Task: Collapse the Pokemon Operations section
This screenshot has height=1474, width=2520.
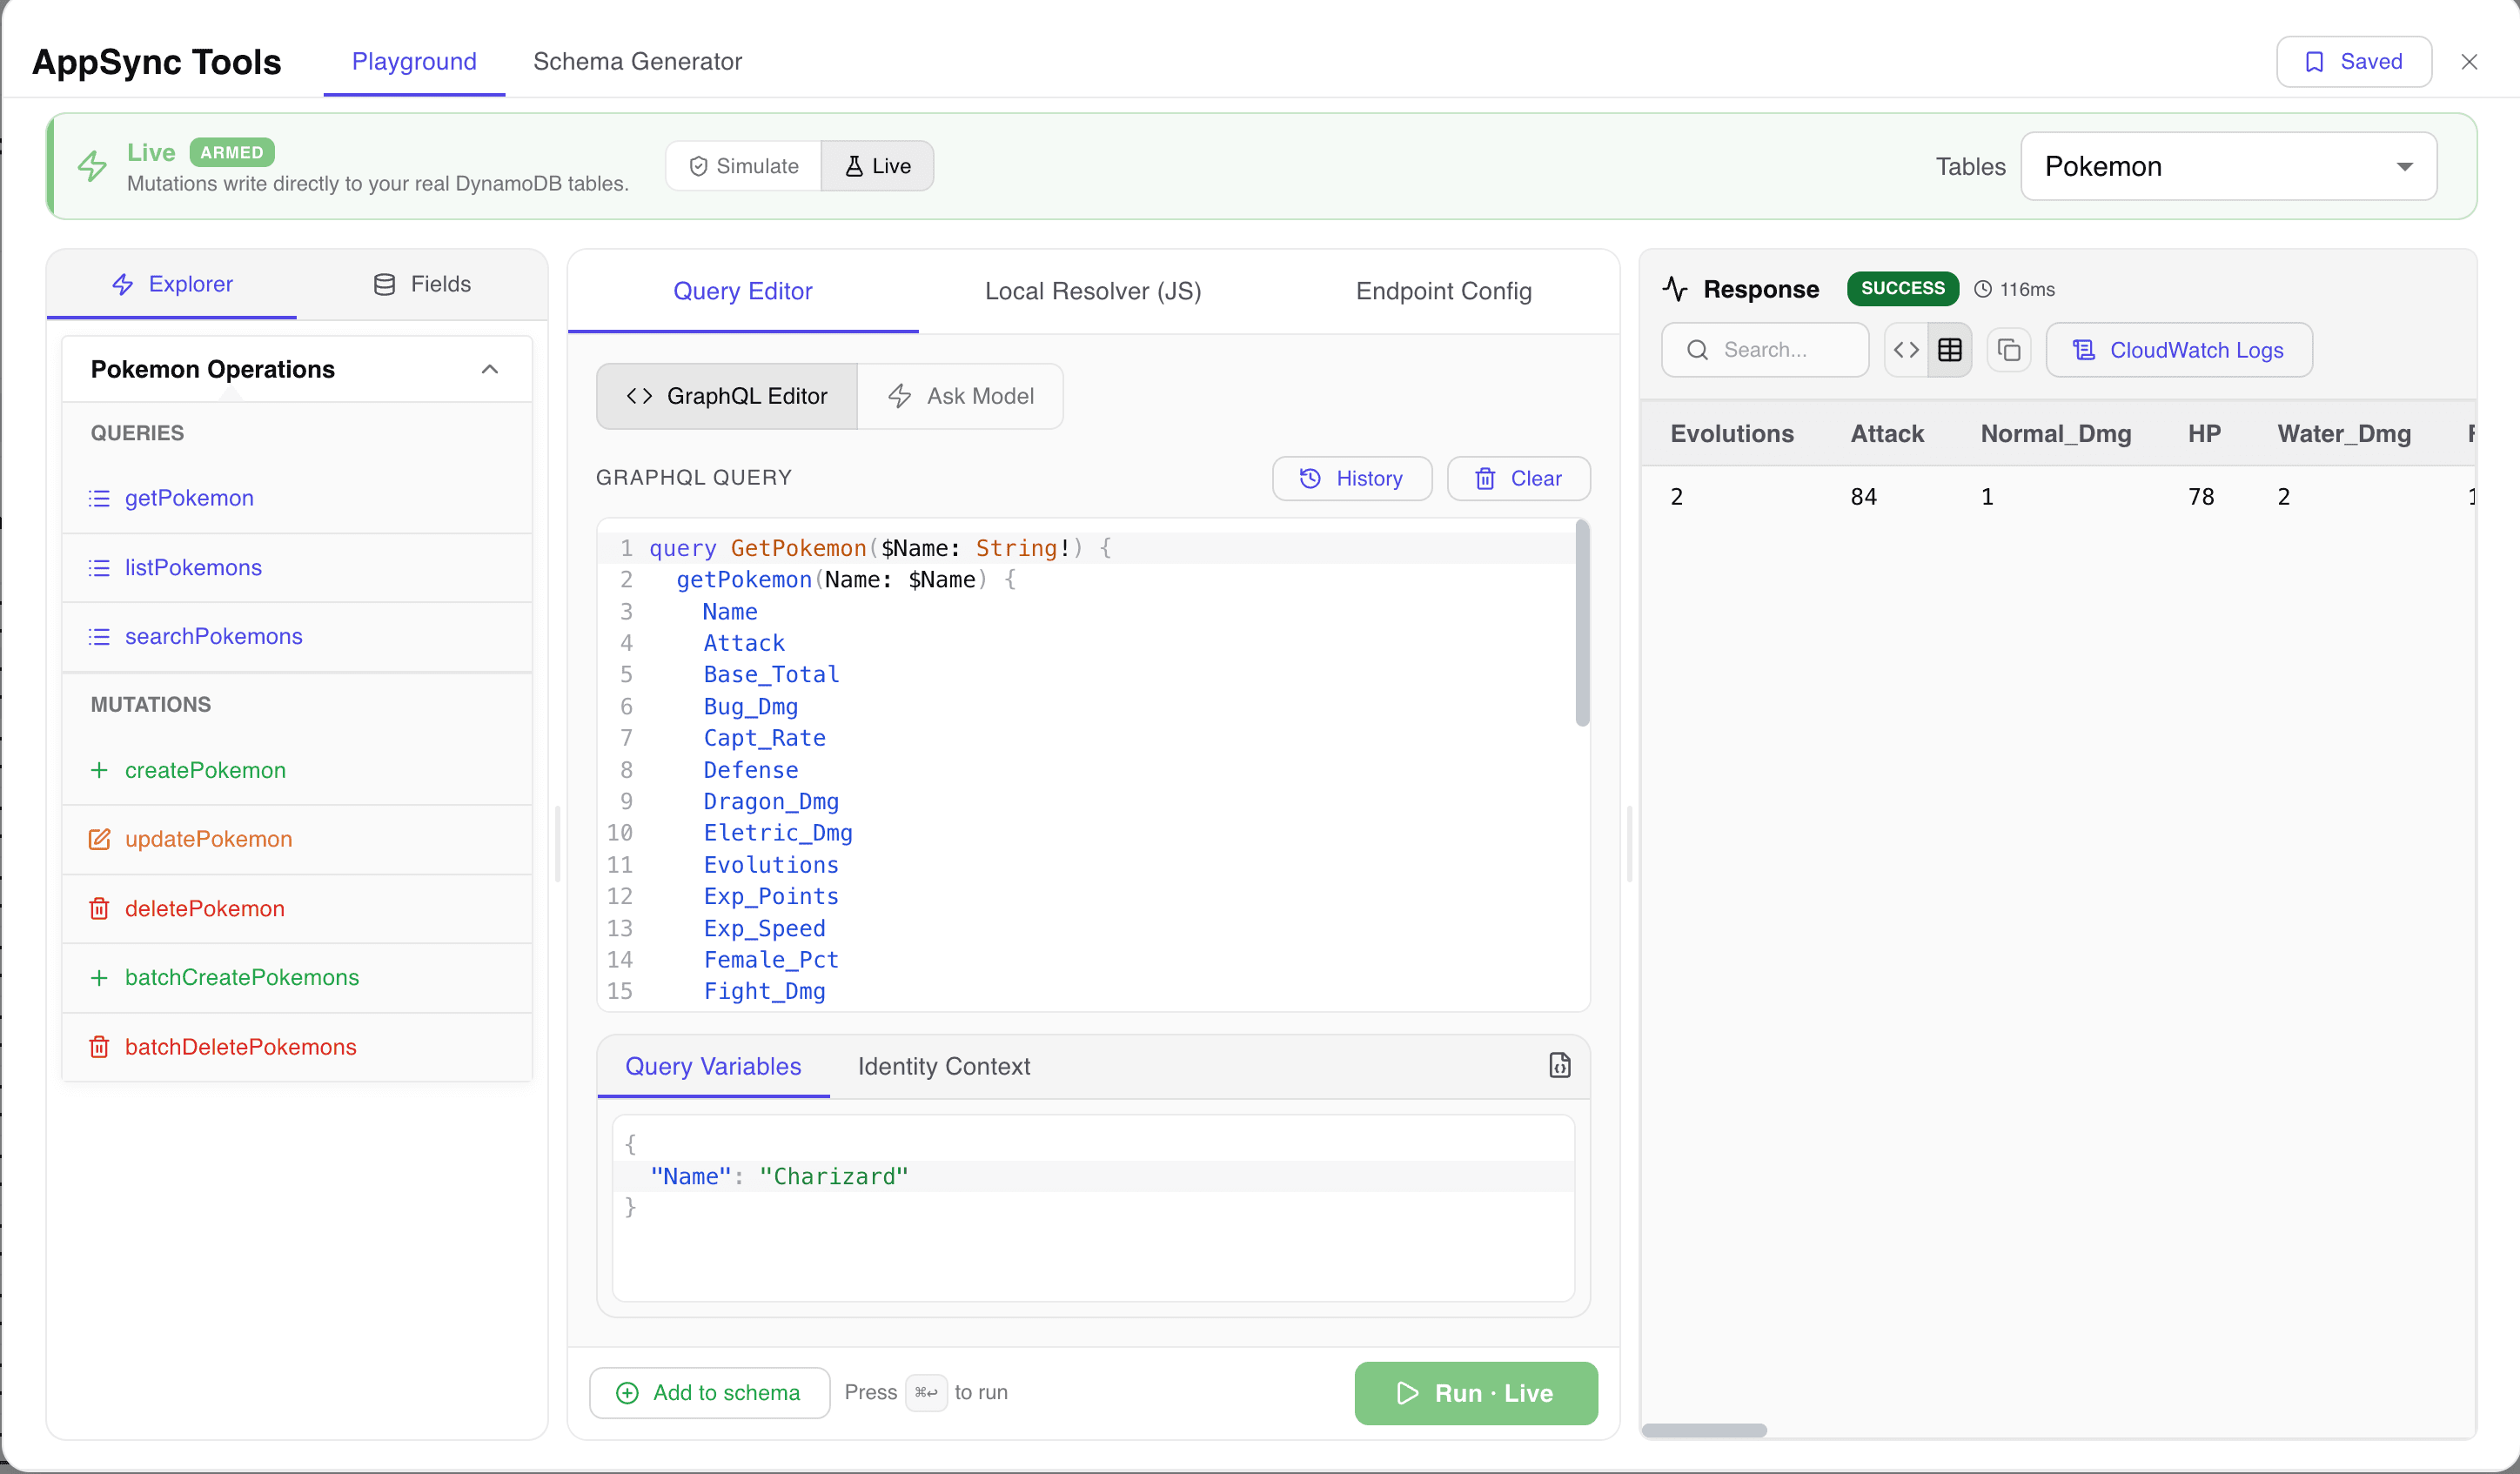Action: click(x=490, y=369)
